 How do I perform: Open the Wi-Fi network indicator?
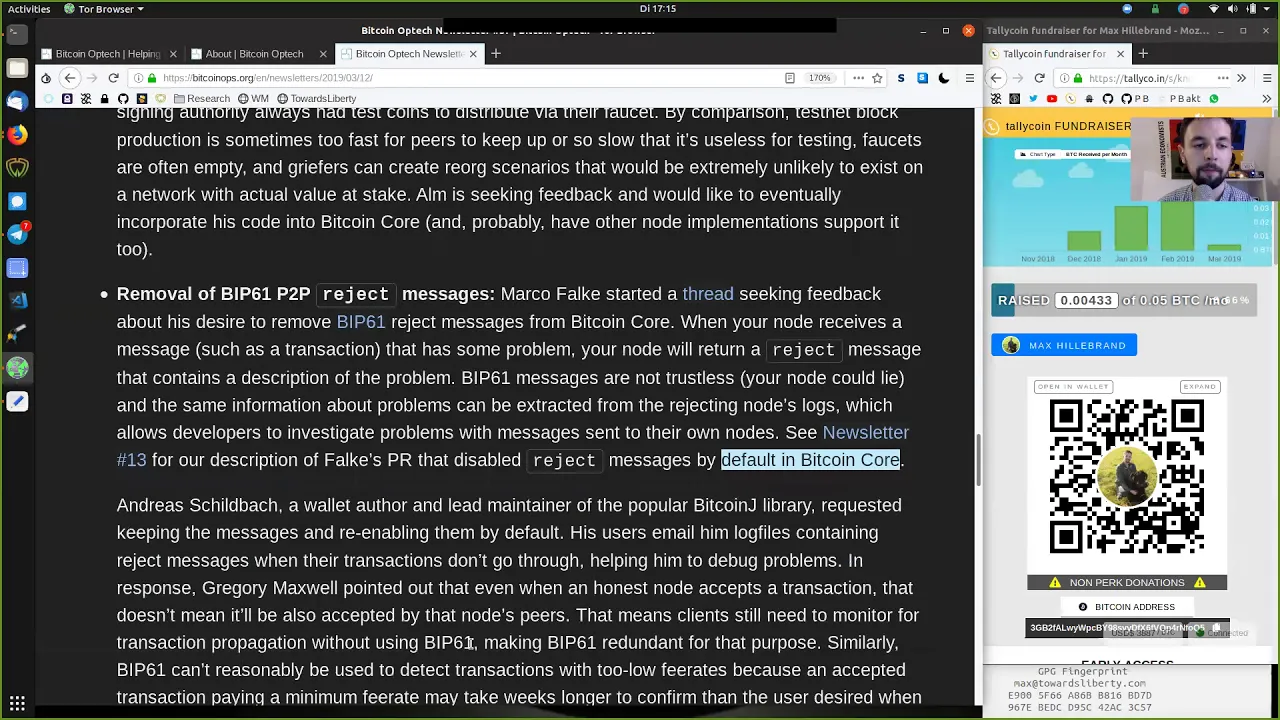point(1214,9)
